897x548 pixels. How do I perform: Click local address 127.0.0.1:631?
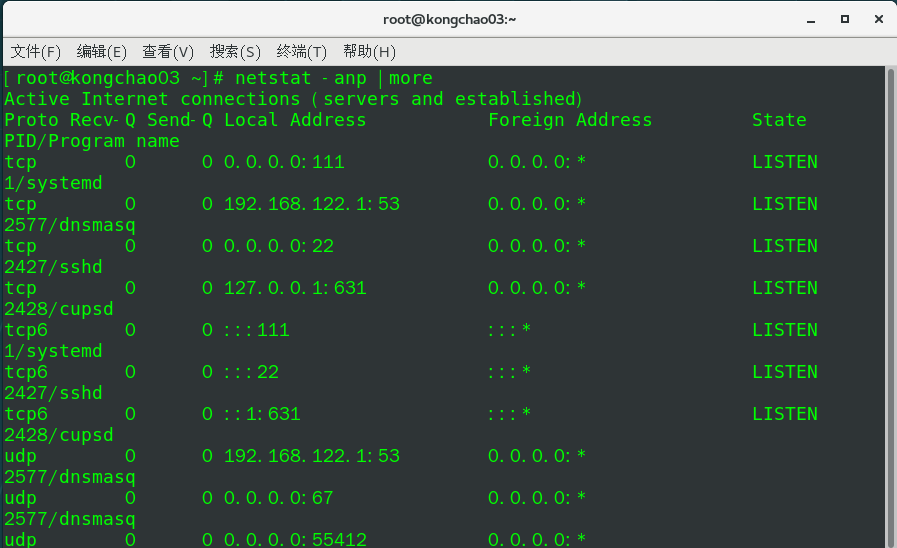click(x=295, y=288)
